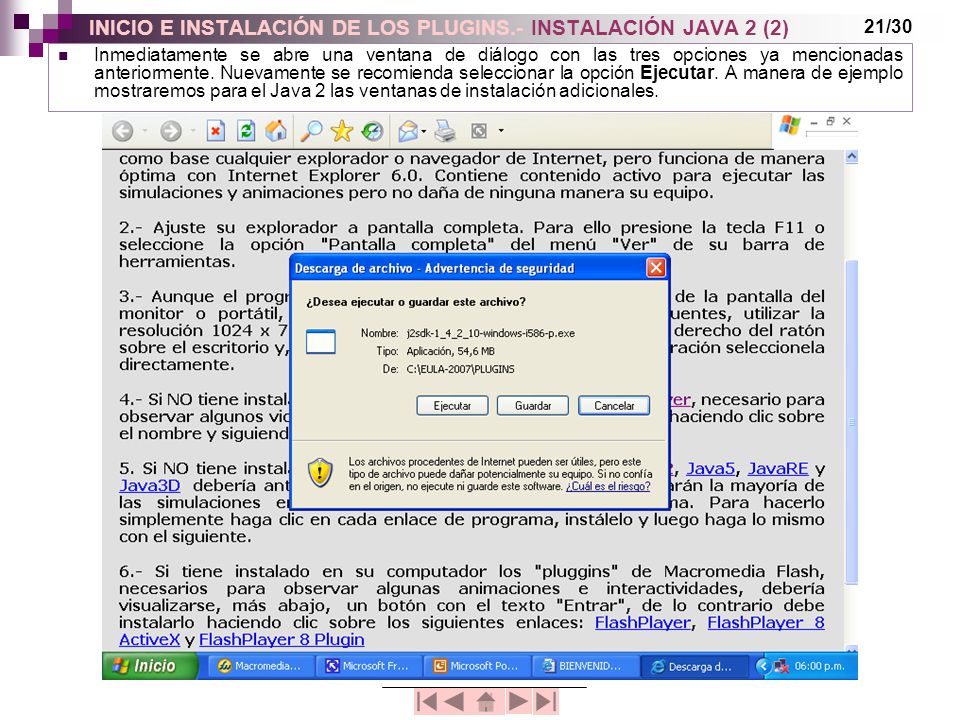The height and width of the screenshot is (720, 960).
Task: Click the Windows flag logo in browser
Action: [789, 125]
